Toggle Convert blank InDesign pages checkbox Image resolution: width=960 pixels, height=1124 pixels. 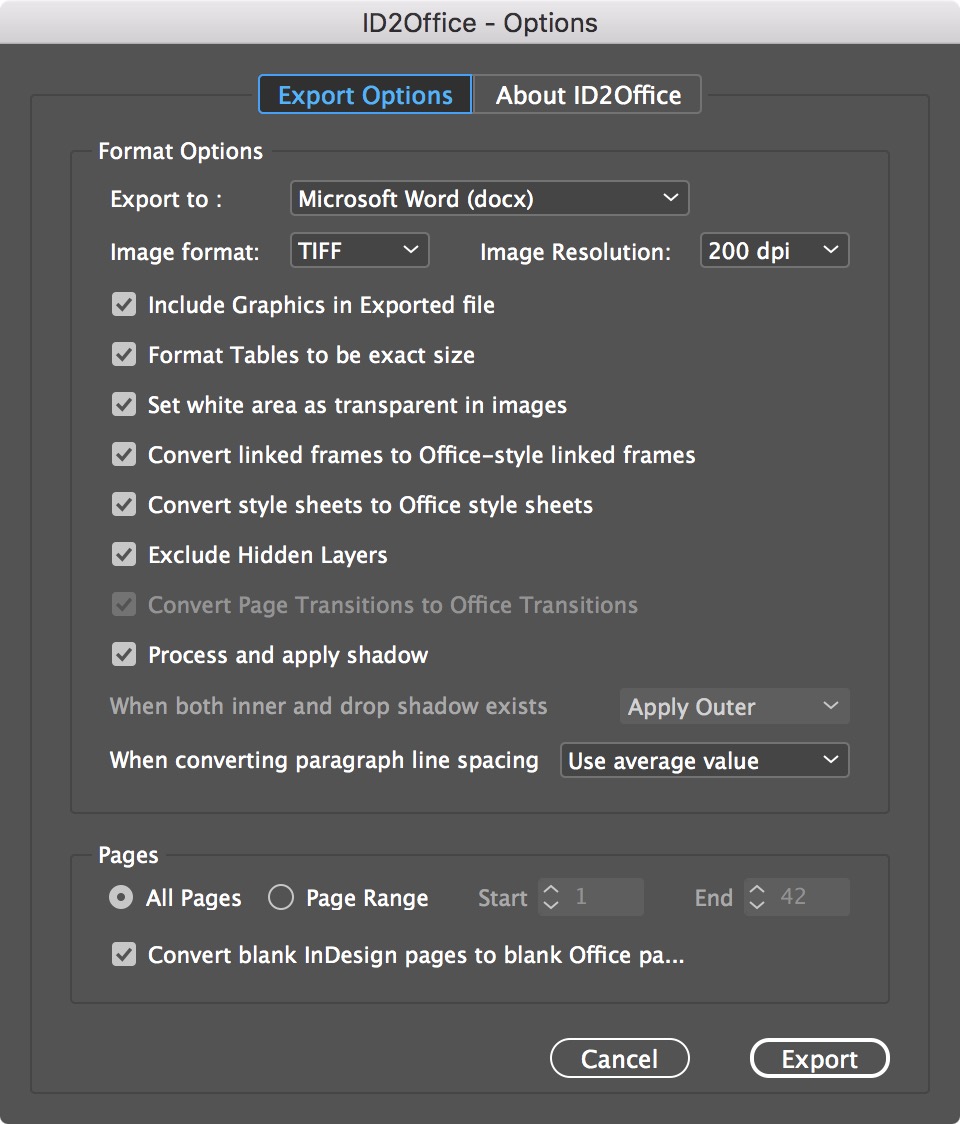pyautogui.click(x=124, y=955)
